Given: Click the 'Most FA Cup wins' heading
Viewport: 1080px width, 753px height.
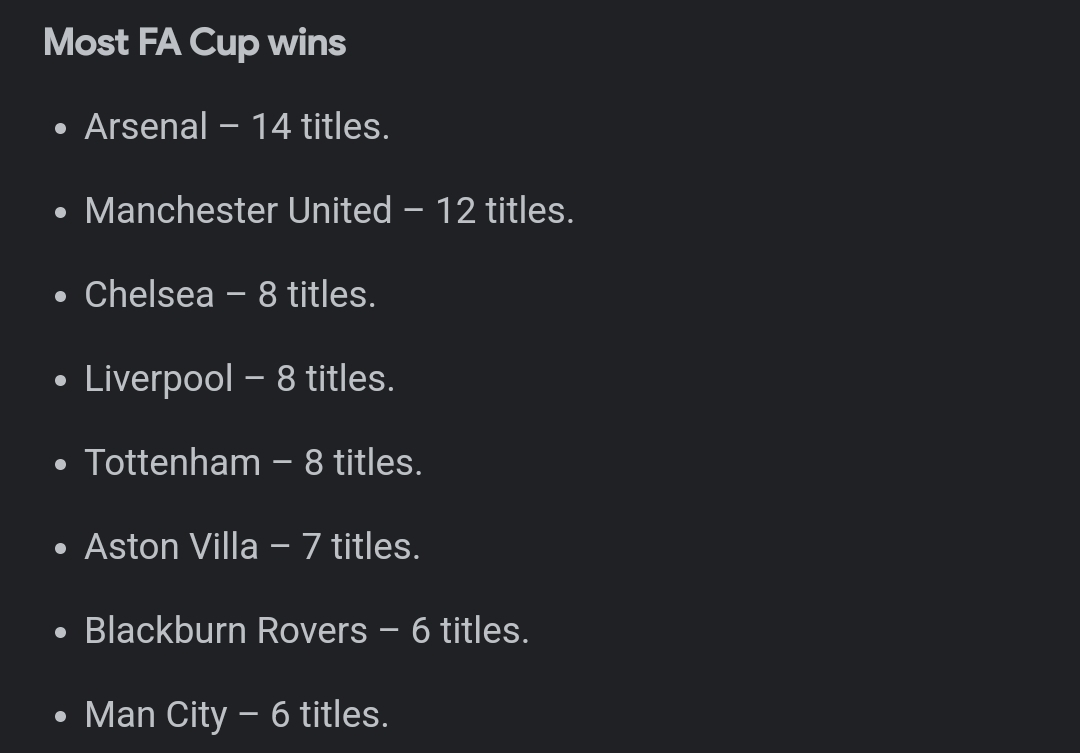Looking at the screenshot, I should pos(195,43).
